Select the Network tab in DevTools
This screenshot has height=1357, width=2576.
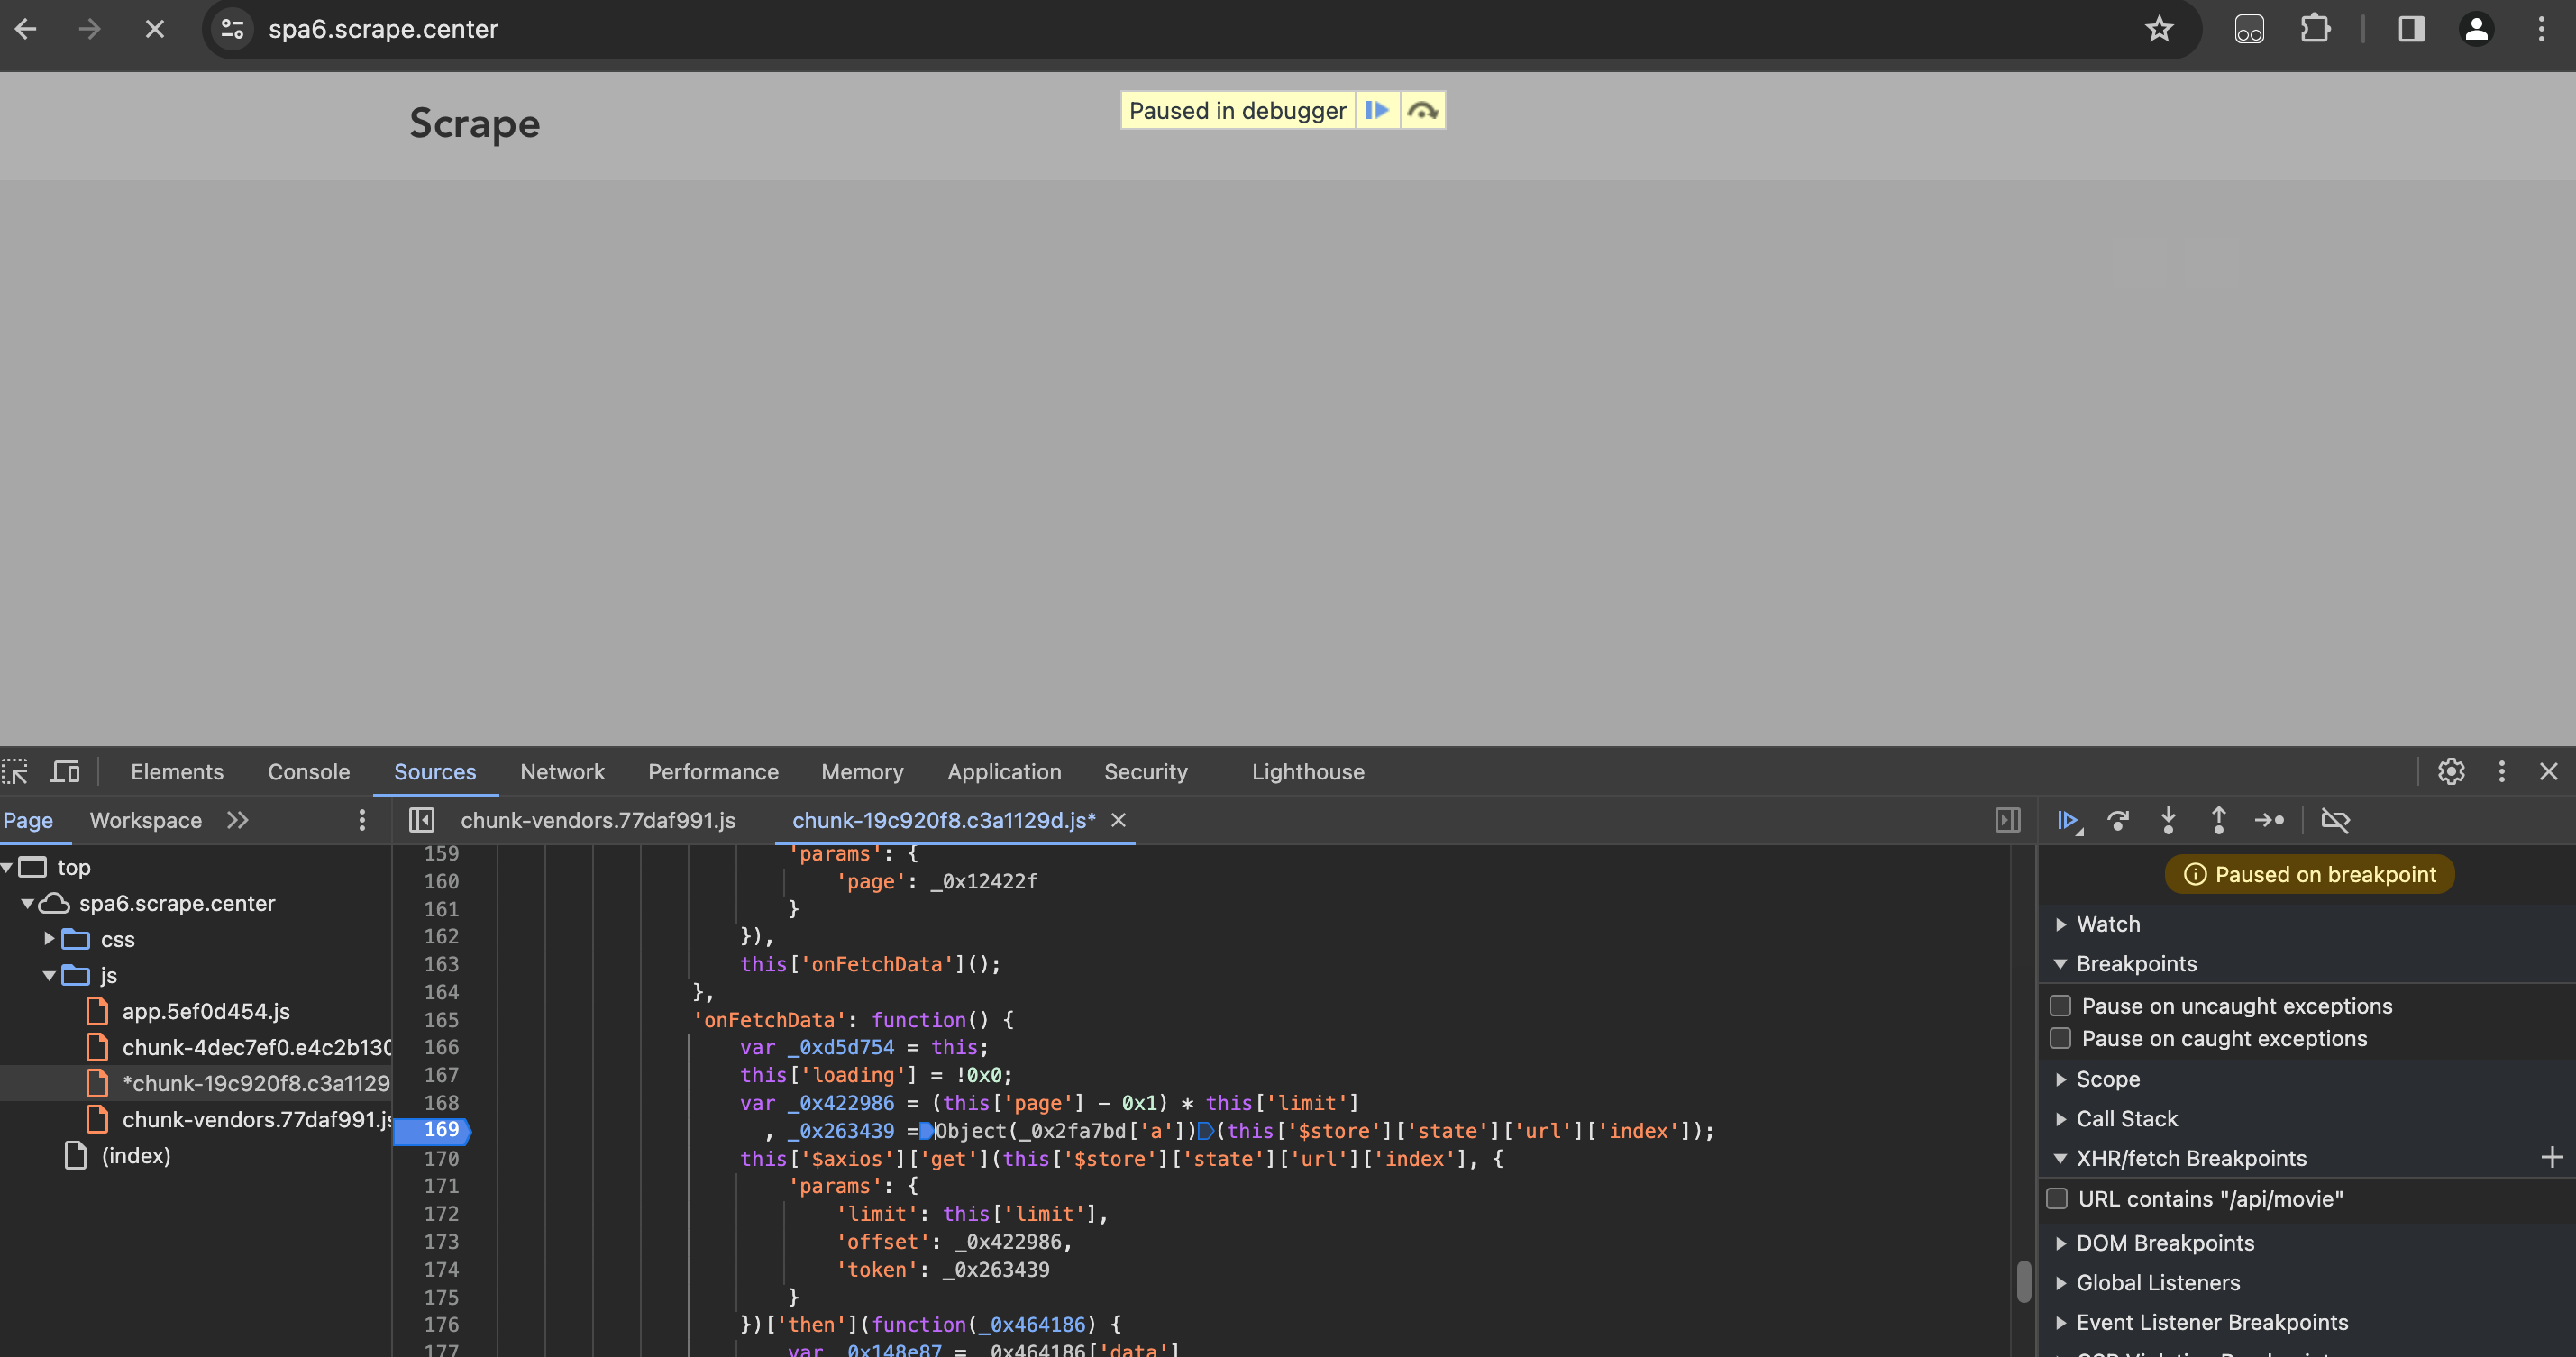tap(562, 771)
